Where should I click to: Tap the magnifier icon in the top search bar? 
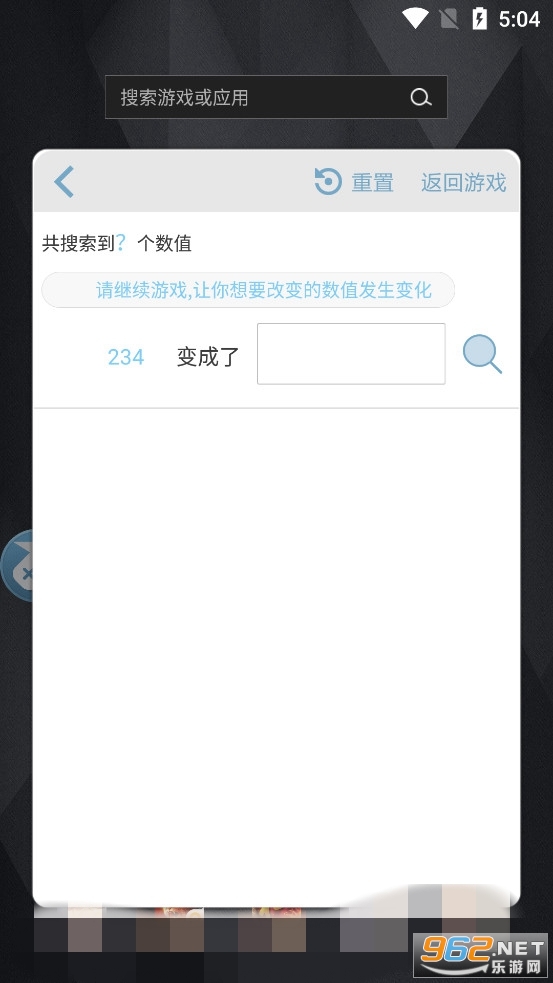pyautogui.click(x=421, y=97)
